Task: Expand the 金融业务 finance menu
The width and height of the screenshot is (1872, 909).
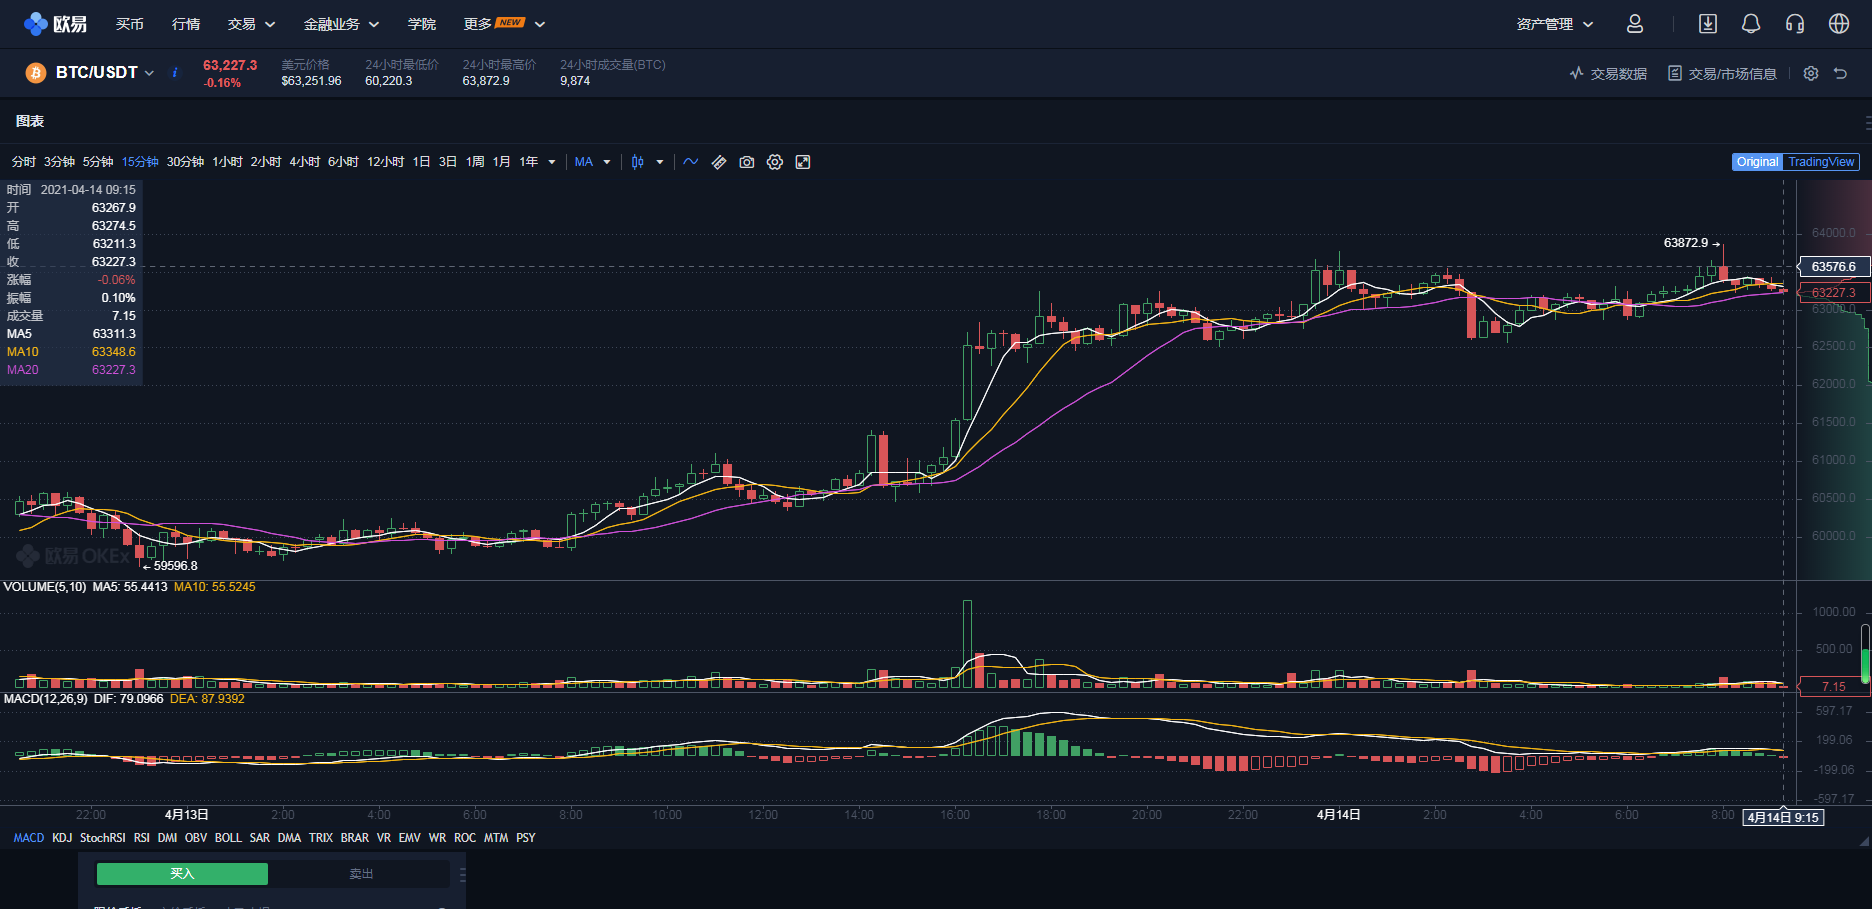Action: pos(341,24)
